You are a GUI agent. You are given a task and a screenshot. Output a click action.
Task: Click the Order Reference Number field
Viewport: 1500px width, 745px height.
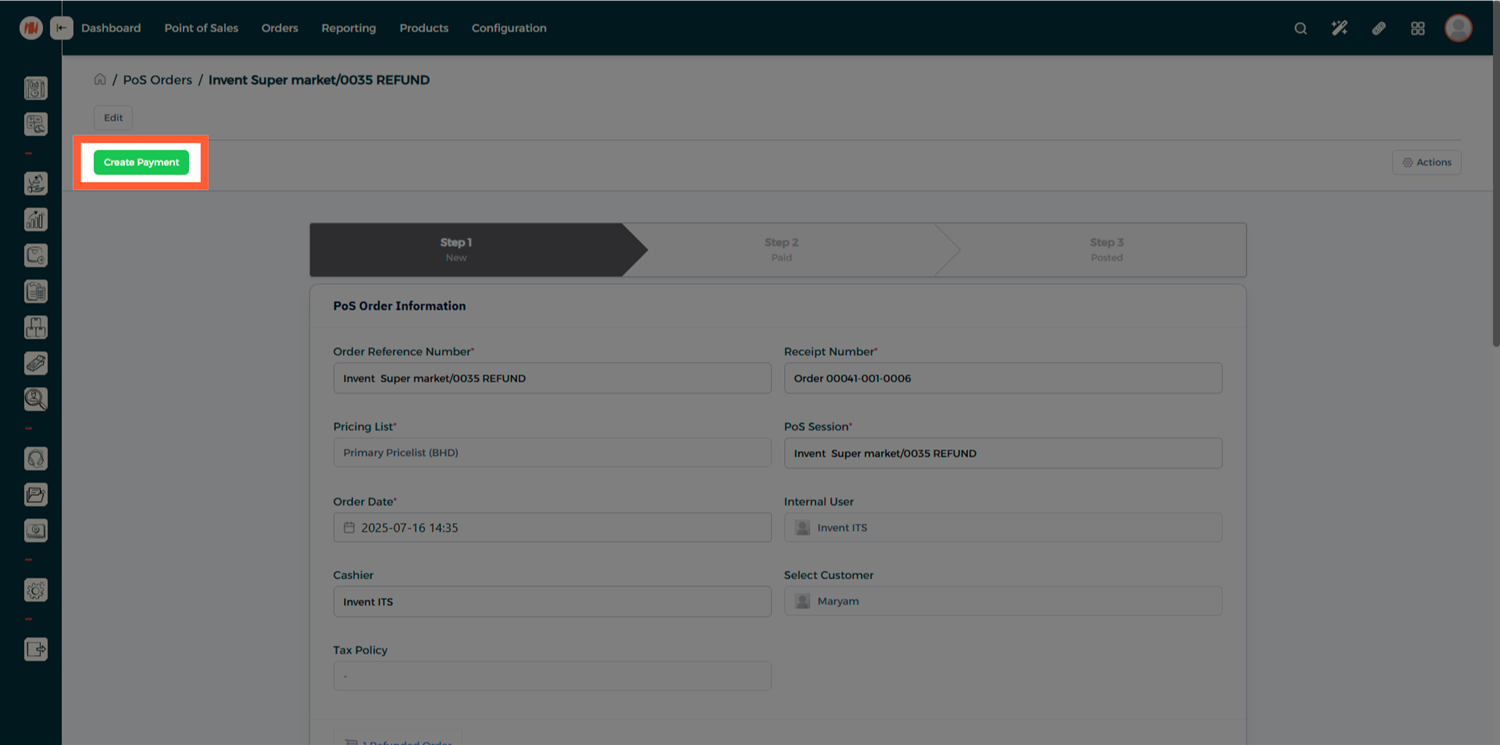(x=552, y=378)
